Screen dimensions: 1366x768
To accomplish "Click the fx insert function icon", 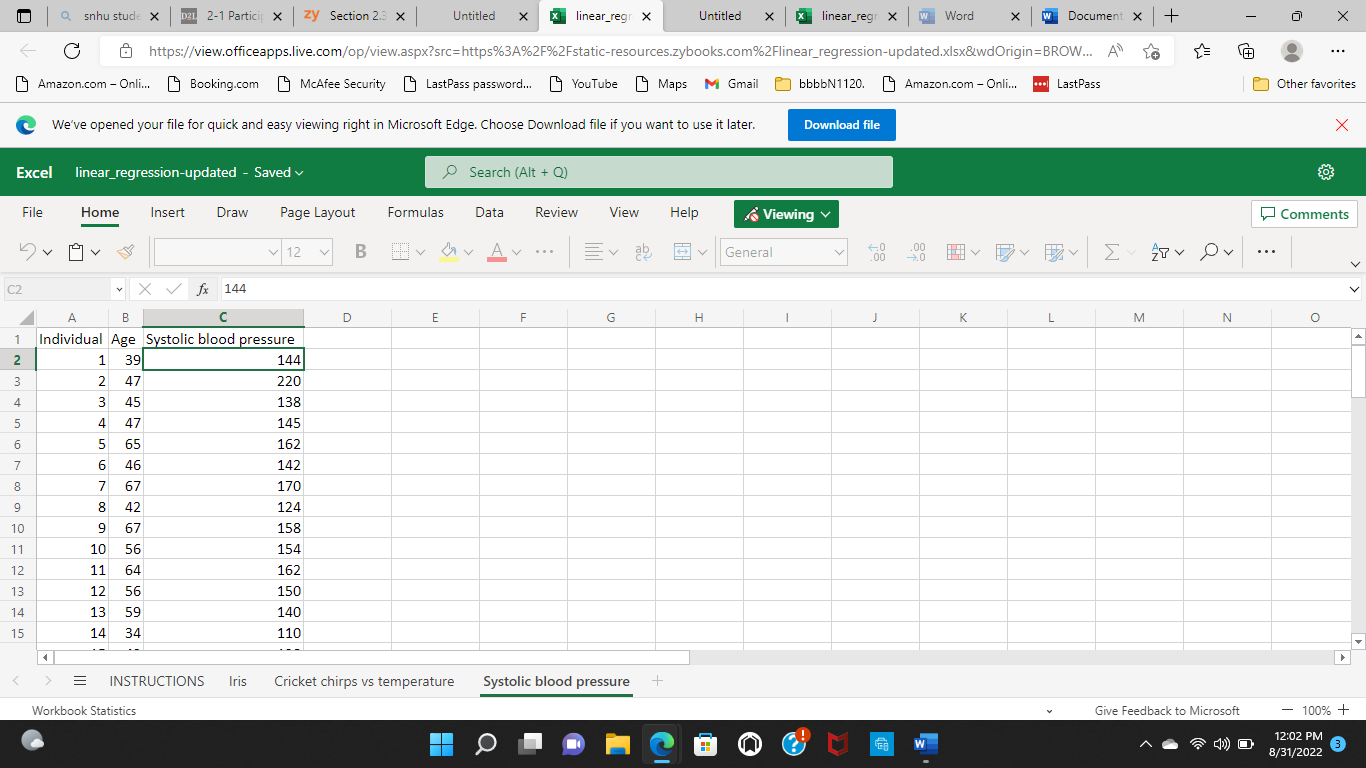I will 203,289.
